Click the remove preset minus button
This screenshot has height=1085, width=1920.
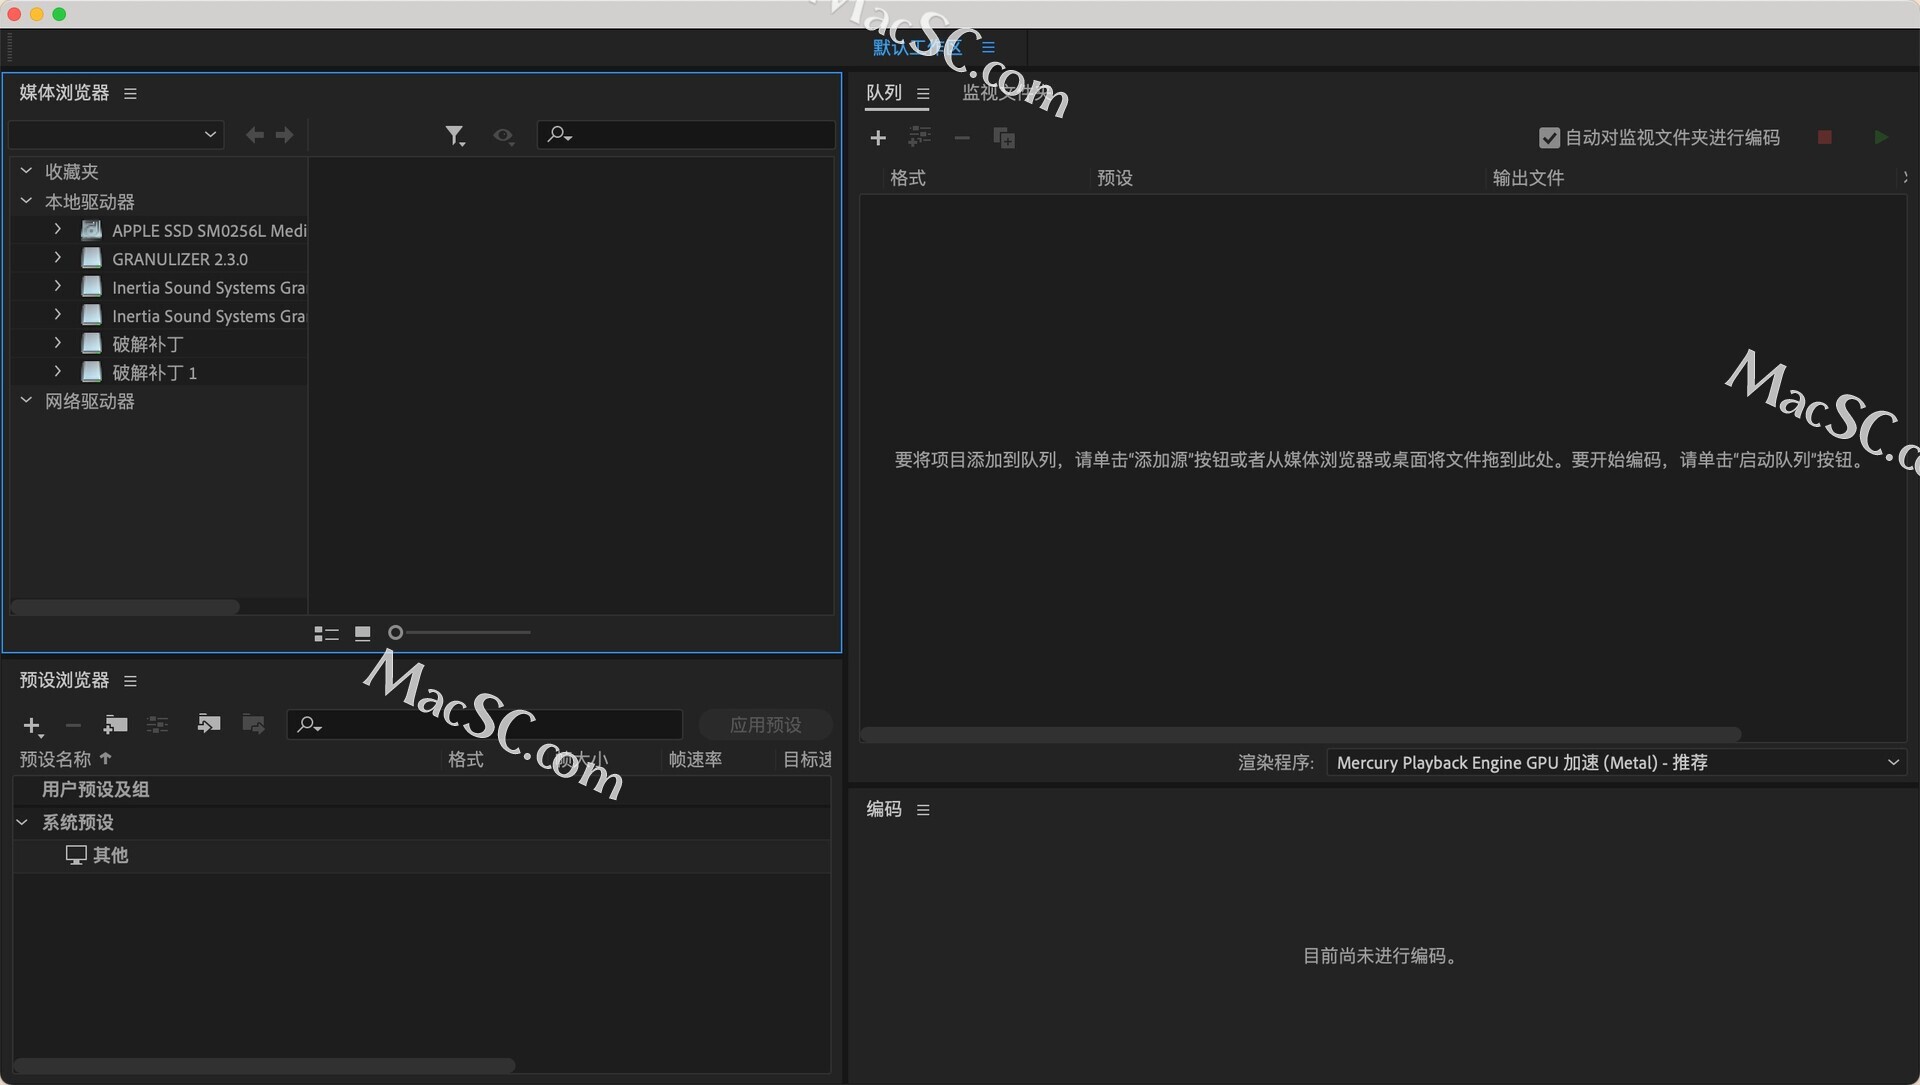point(72,726)
